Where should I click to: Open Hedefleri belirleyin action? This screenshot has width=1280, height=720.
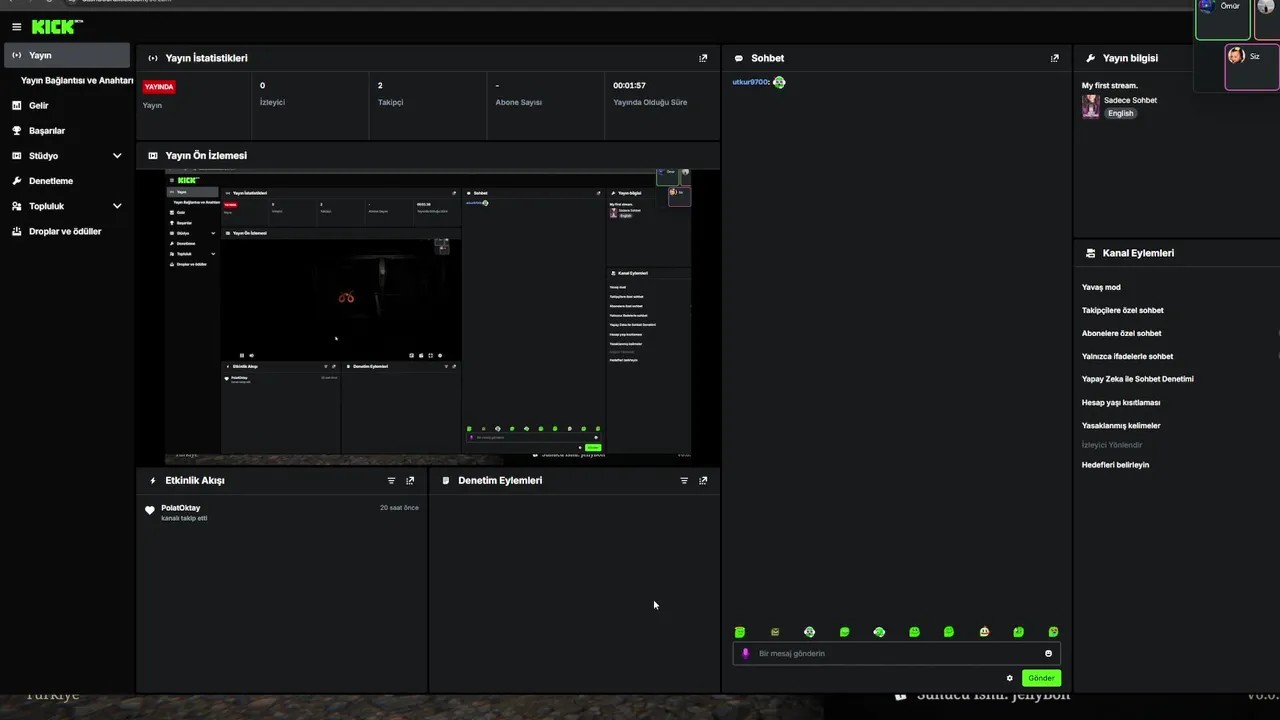[x=1115, y=465]
